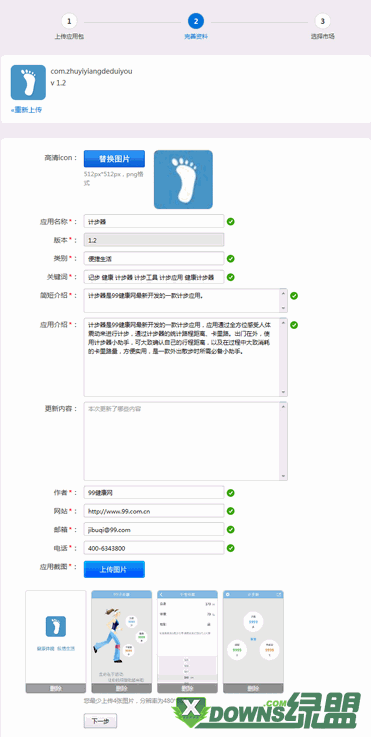Click step 1 upload package circle

pos(69,21)
